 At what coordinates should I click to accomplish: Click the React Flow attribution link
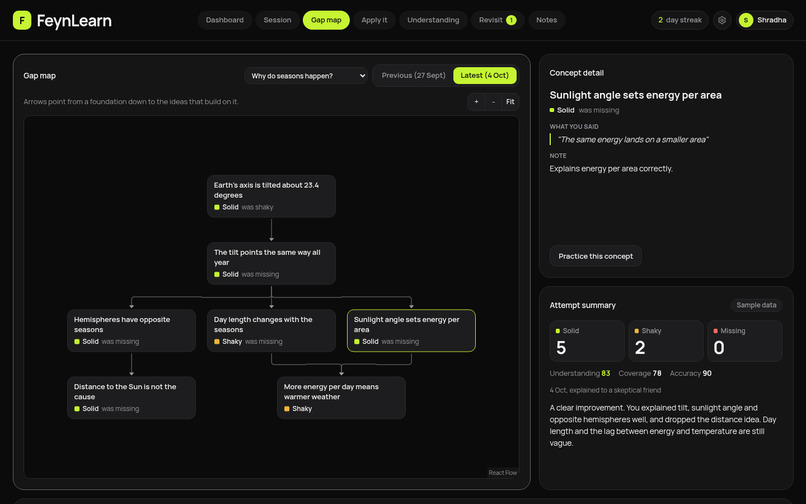click(x=503, y=473)
